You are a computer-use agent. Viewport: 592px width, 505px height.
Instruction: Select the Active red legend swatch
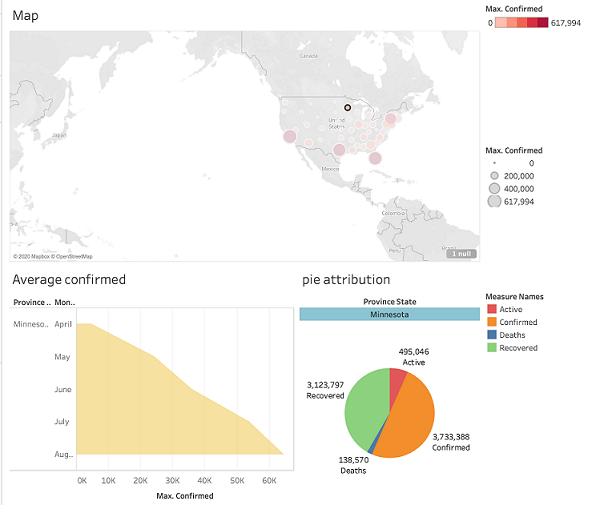(x=492, y=309)
